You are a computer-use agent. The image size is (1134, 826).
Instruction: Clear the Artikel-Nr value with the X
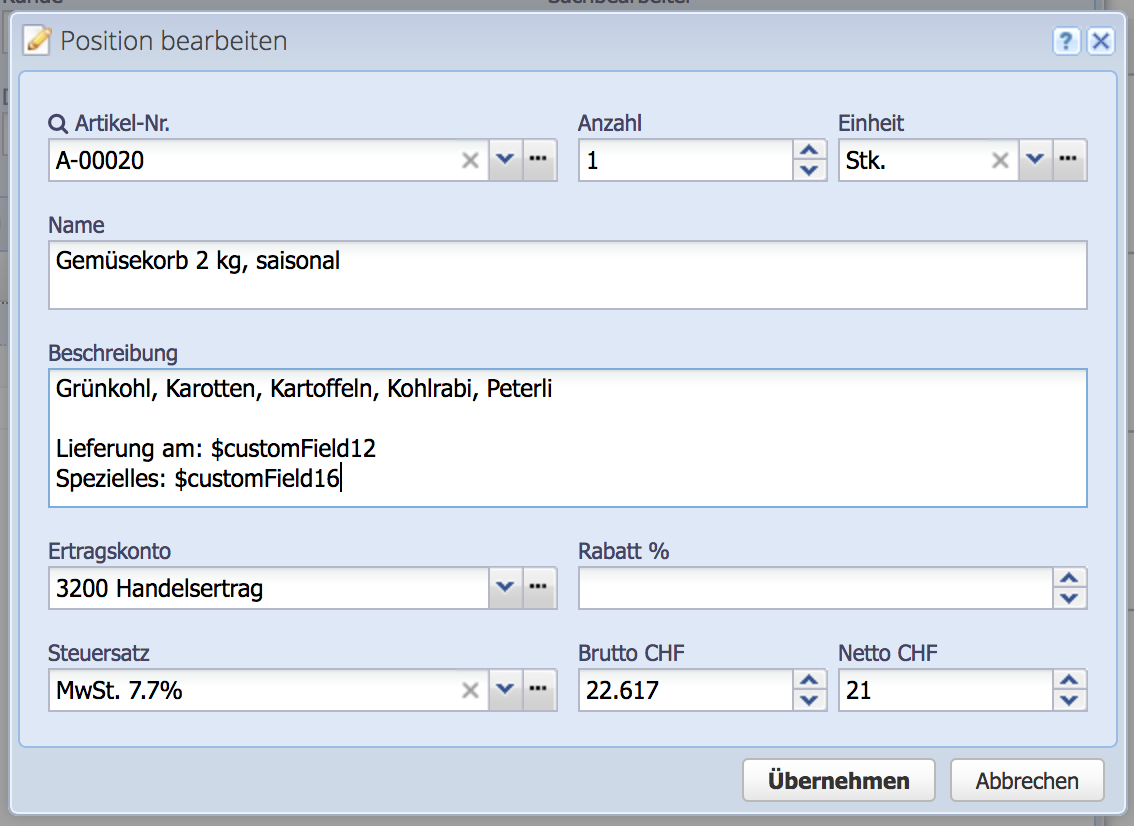click(470, 159)
